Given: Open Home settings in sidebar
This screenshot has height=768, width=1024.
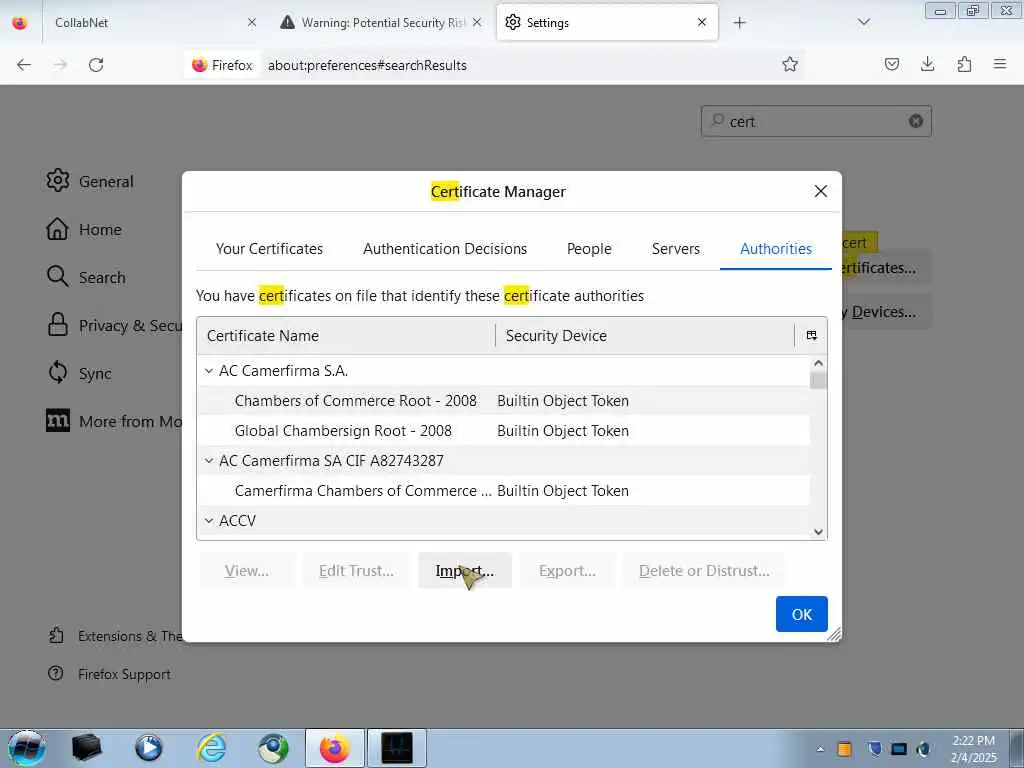Looking at the screenshot, I should click(x=84, y=229).
